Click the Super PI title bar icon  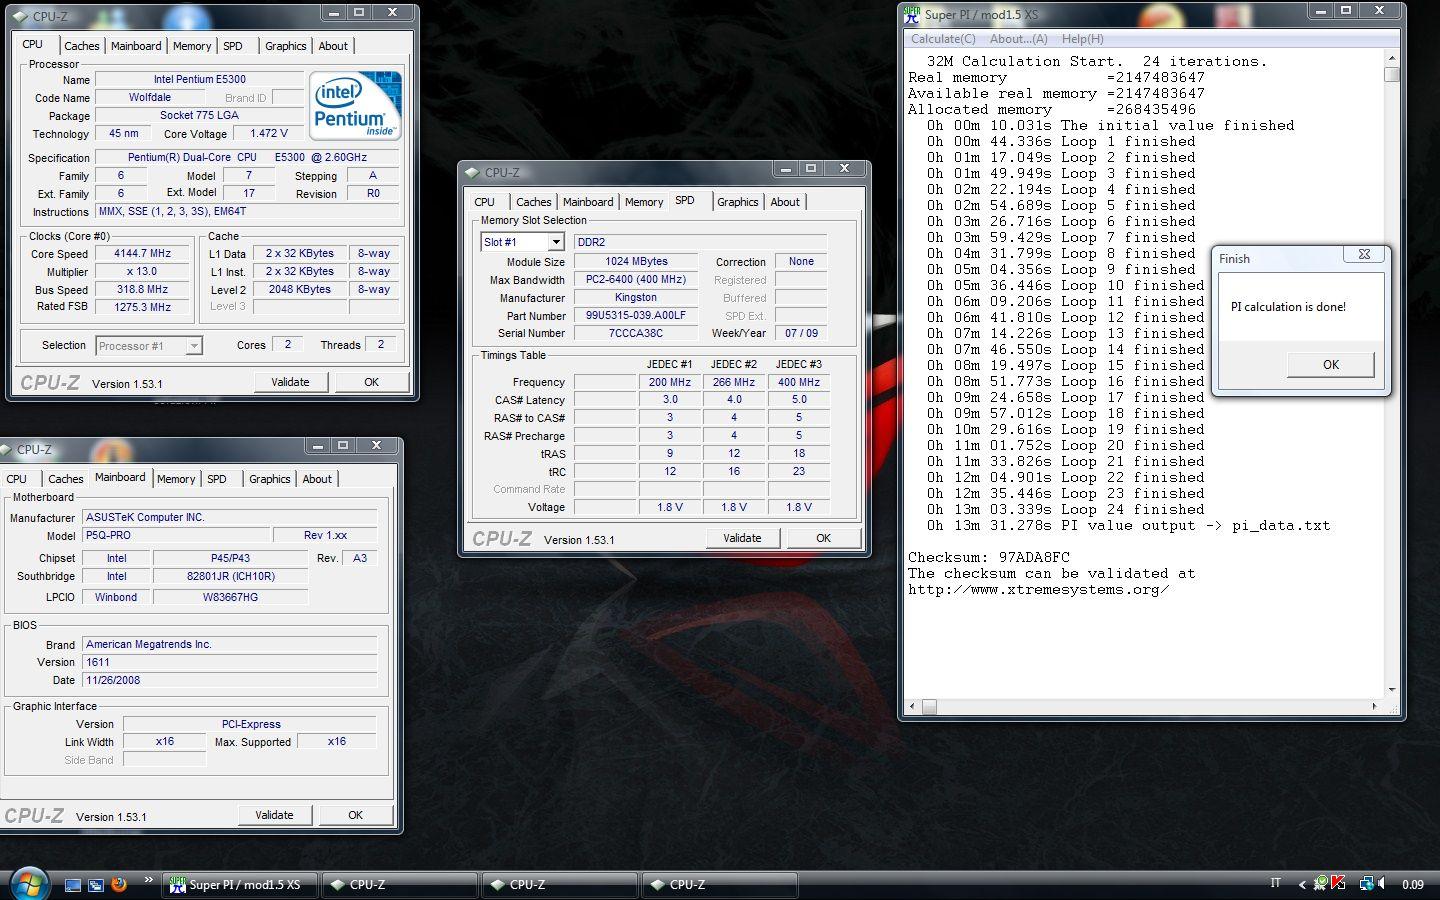click(912, 14)
